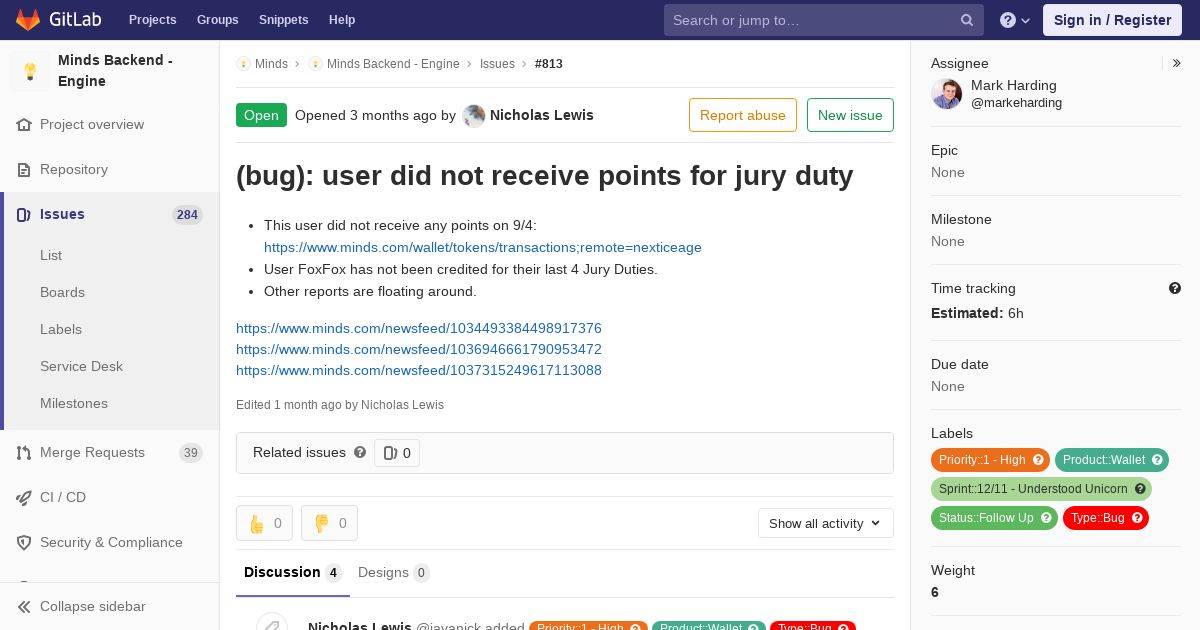Open Boards in the sidebar

[62, 293]
